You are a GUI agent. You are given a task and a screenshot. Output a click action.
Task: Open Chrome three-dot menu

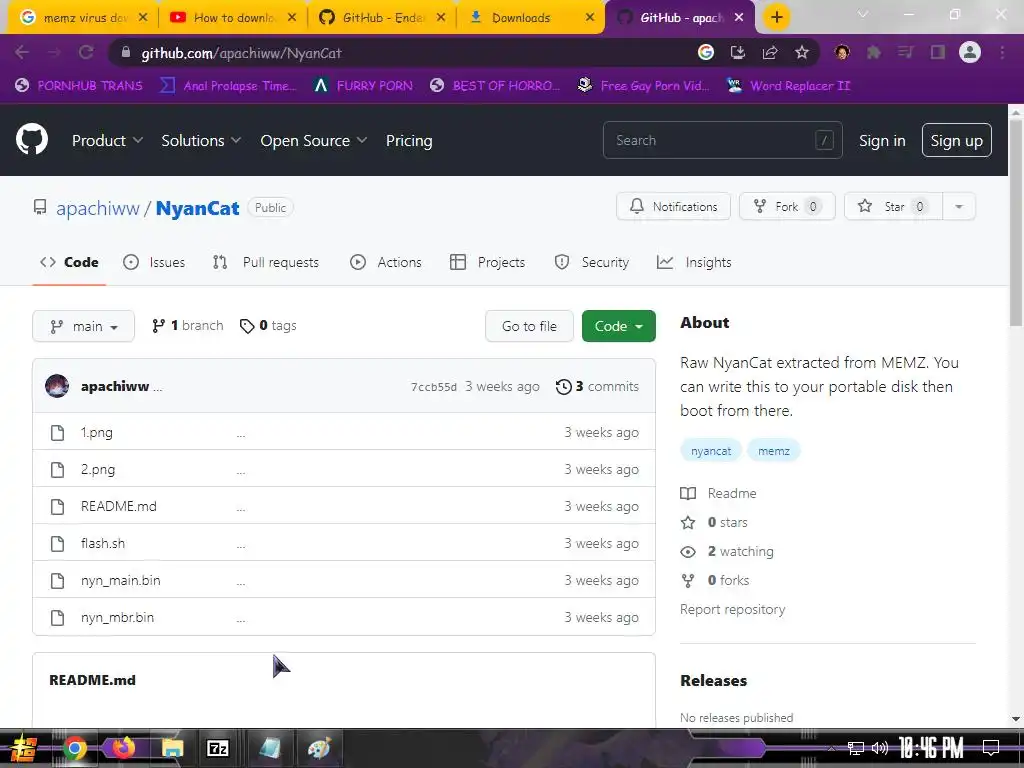[1002, 53]
